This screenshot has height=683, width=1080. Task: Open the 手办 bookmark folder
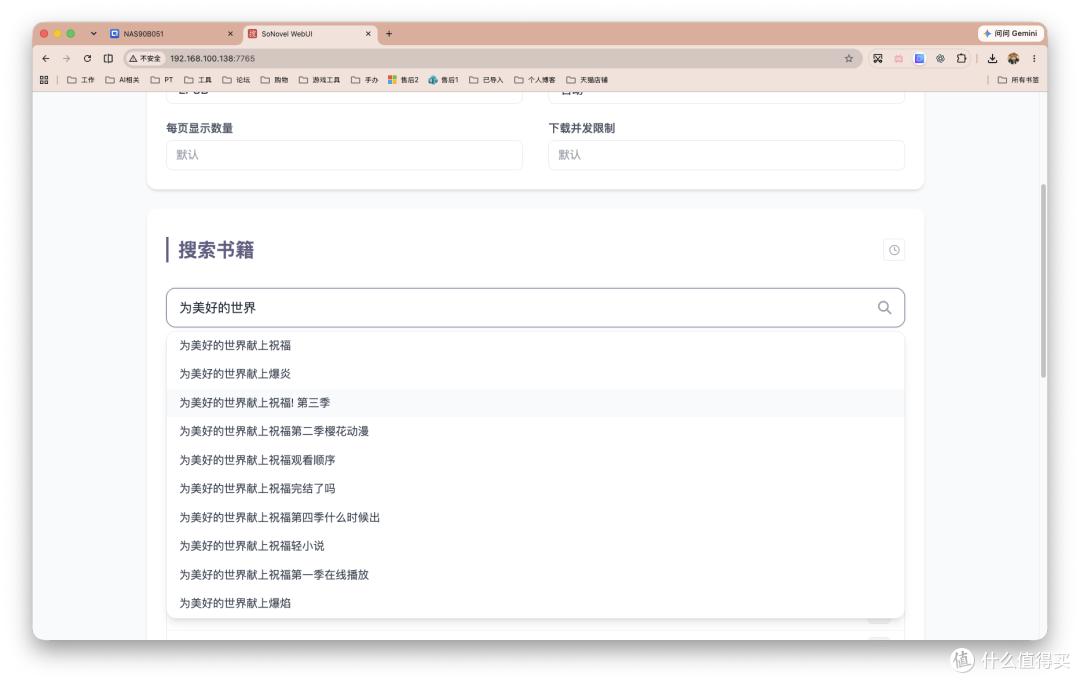click(365, 80)
